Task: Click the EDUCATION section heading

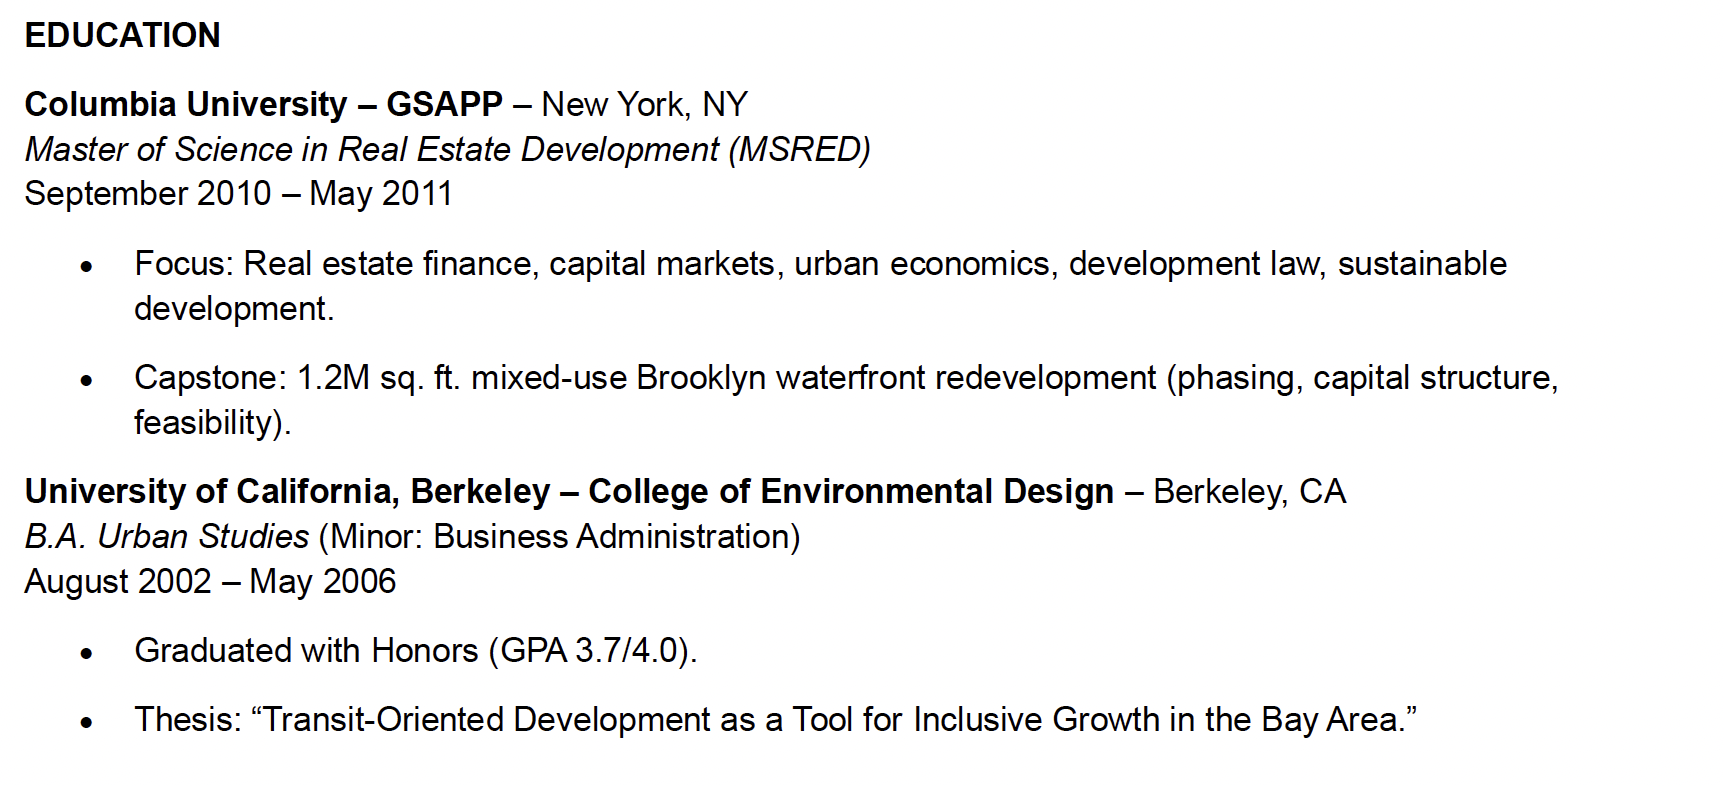Action: point(122,36)
